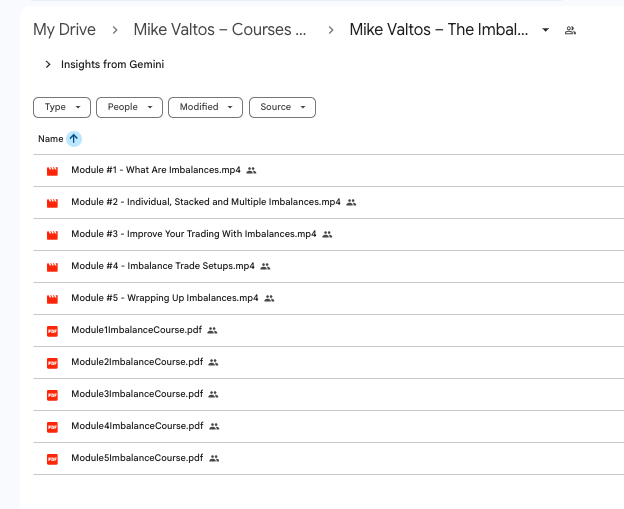Click the Name column header
The width and height of the screenshot is (624, 509).
[50, 139]
